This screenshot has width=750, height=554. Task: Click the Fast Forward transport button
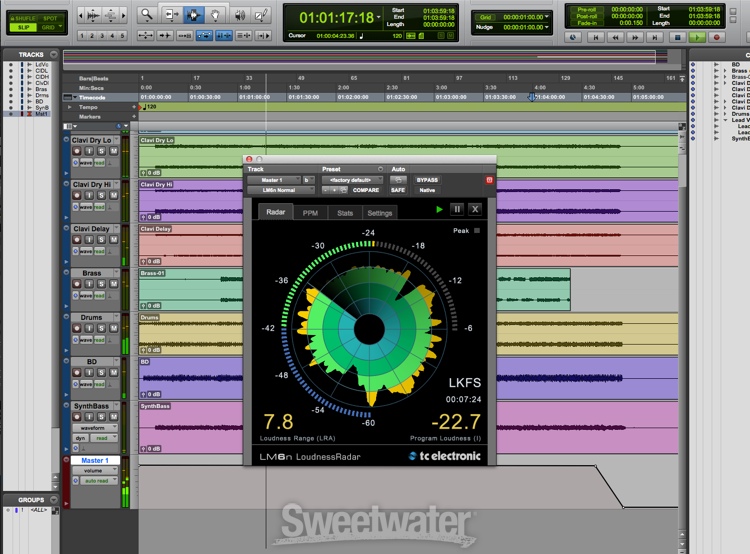coord(635,37)
